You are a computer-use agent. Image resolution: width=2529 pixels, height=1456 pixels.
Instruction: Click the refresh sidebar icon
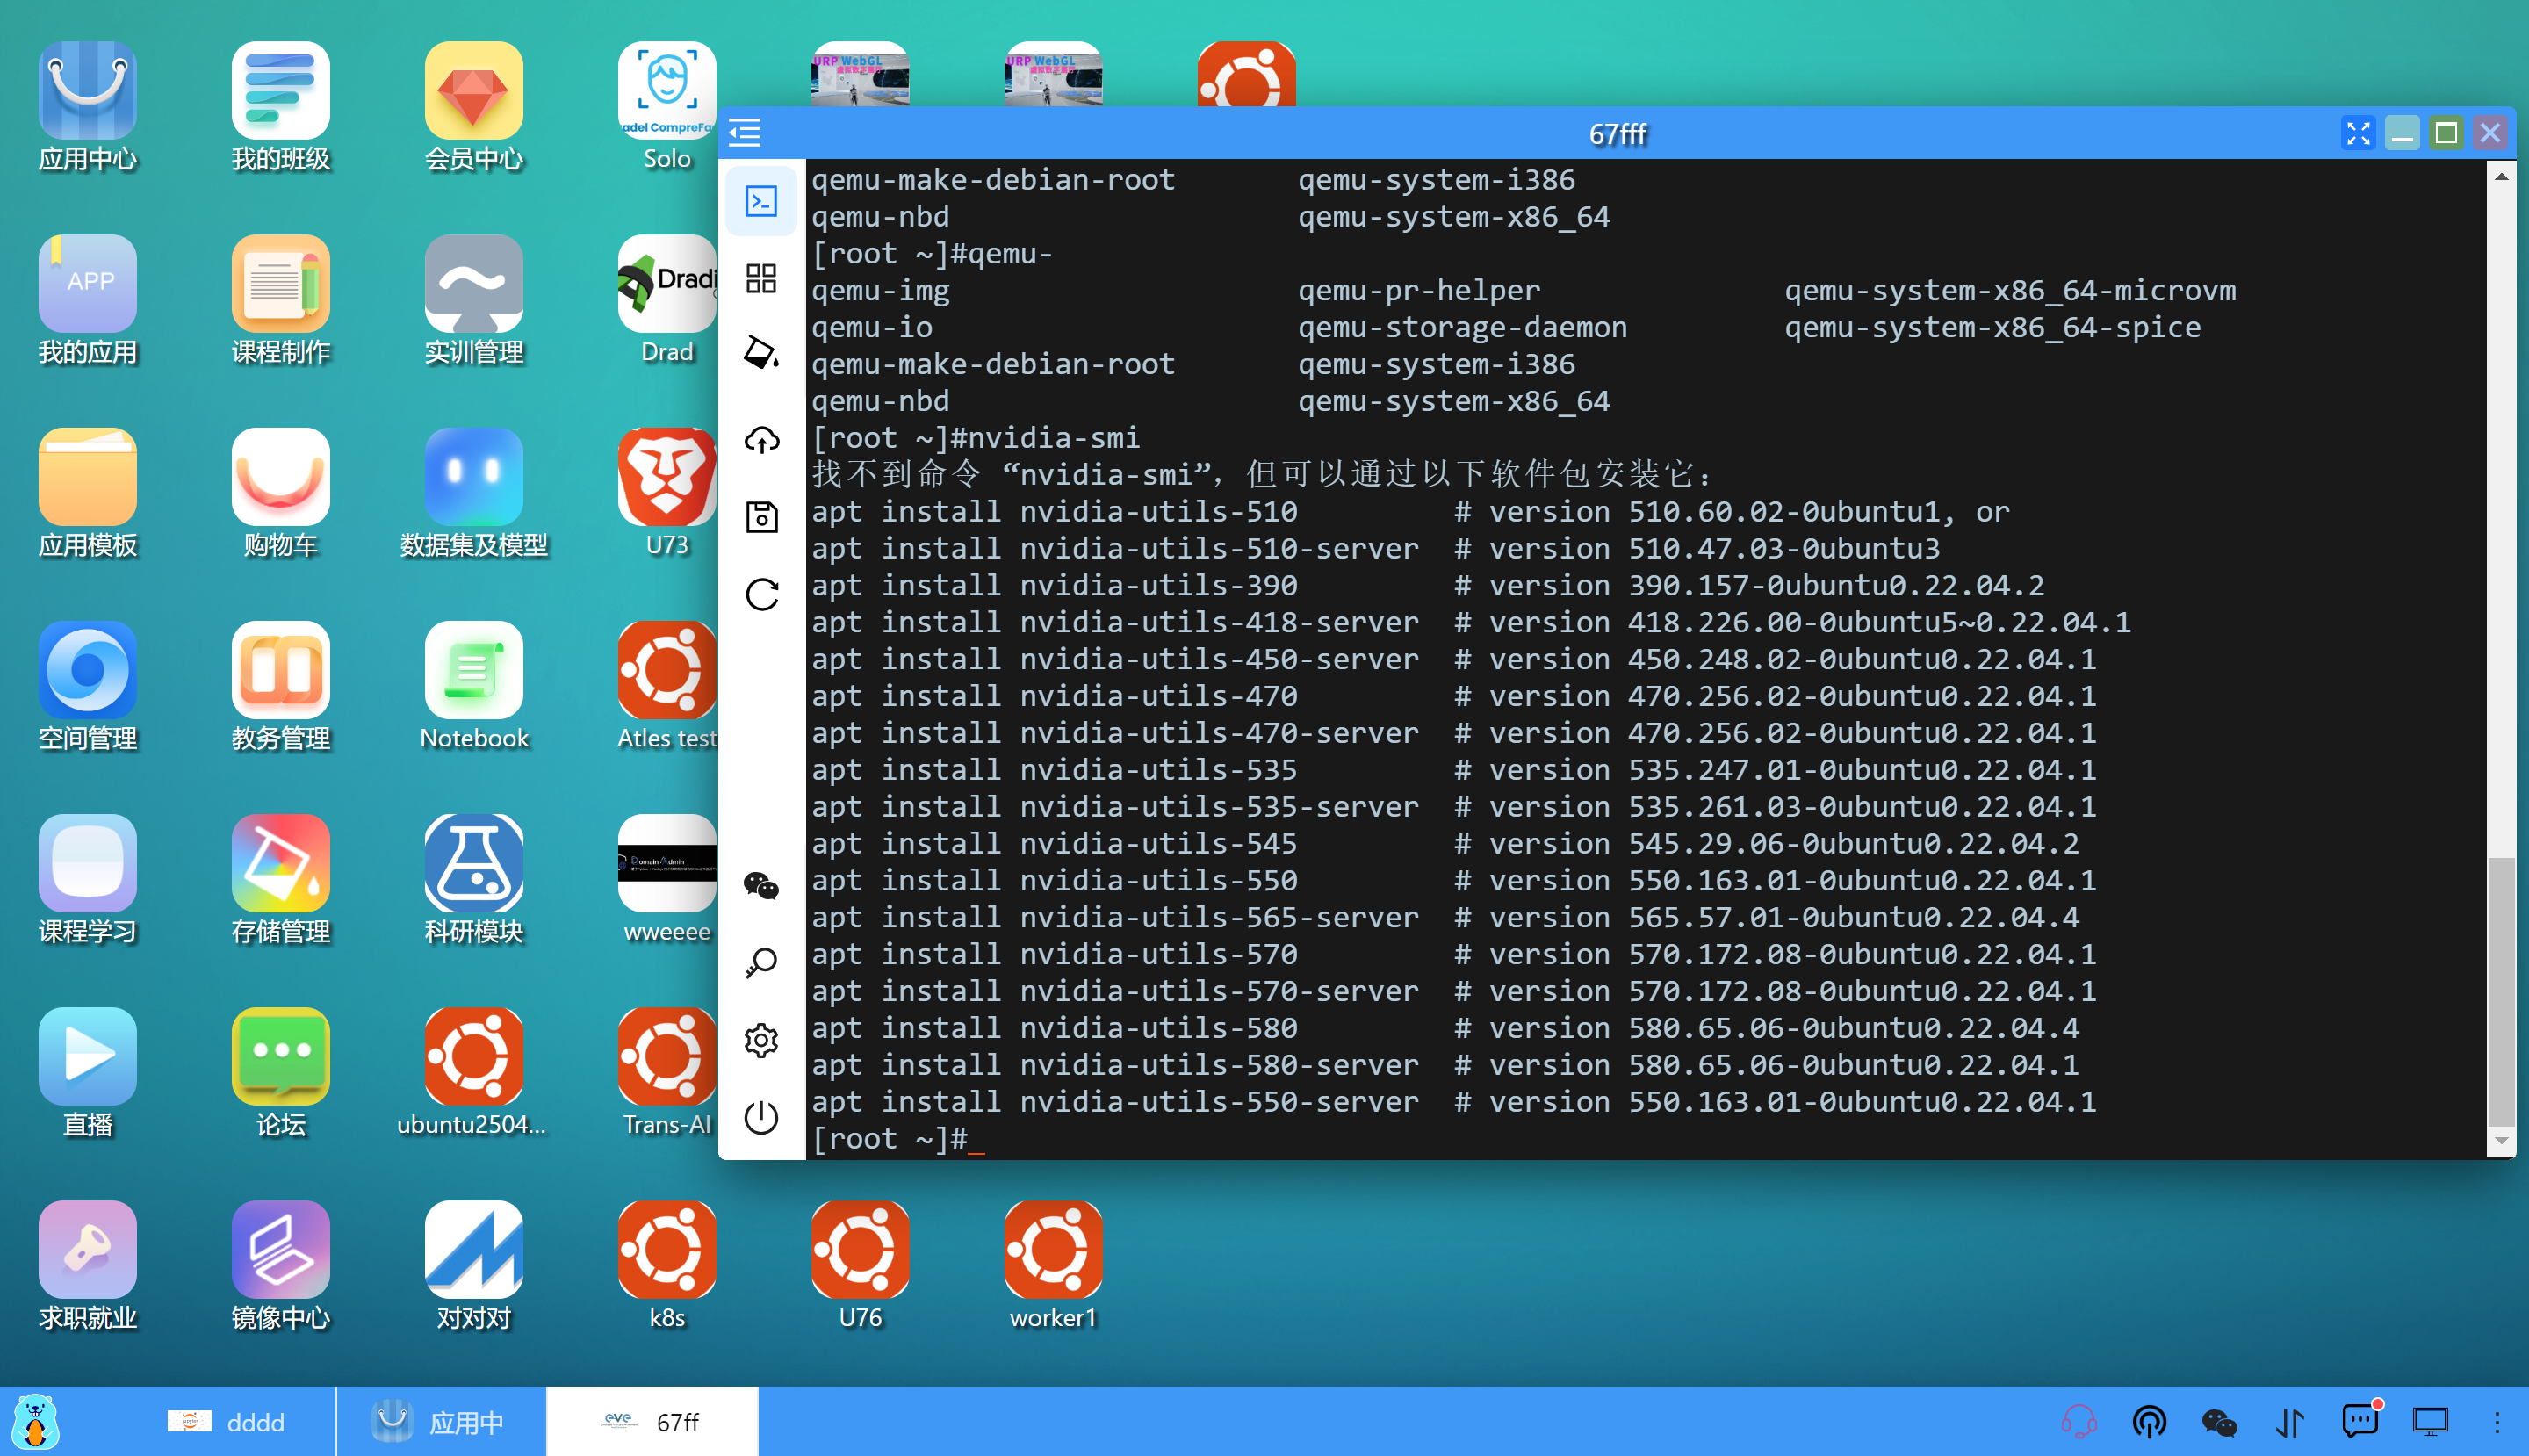point(761,595)
